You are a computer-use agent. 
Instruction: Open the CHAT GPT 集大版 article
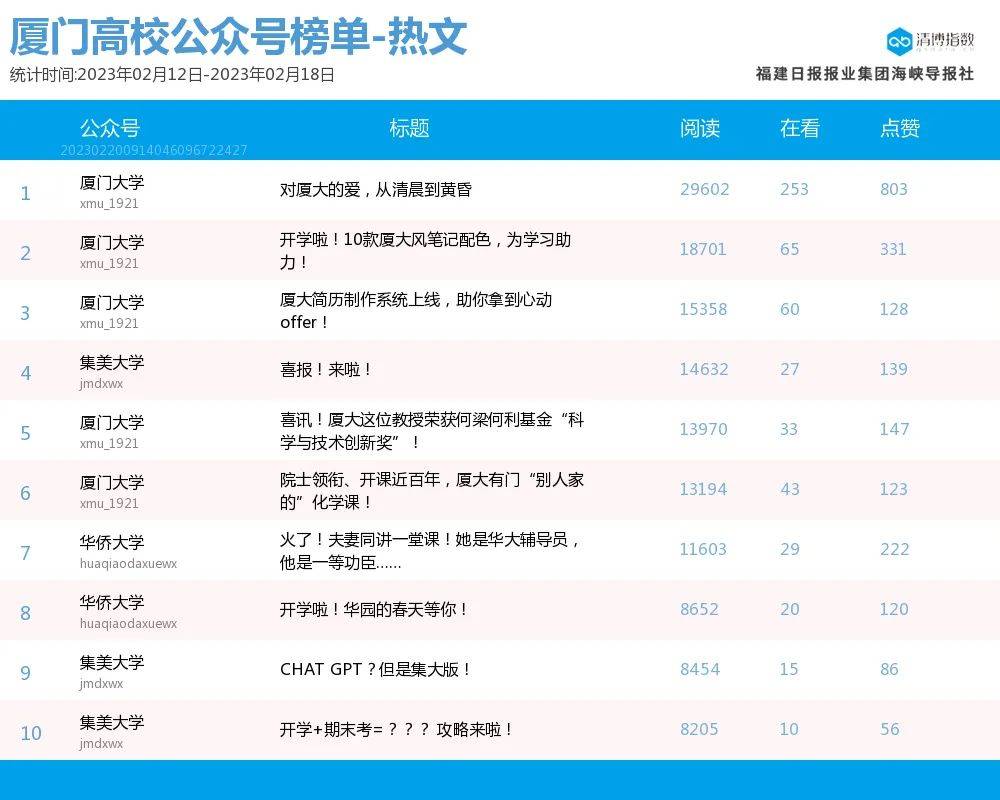375,669
